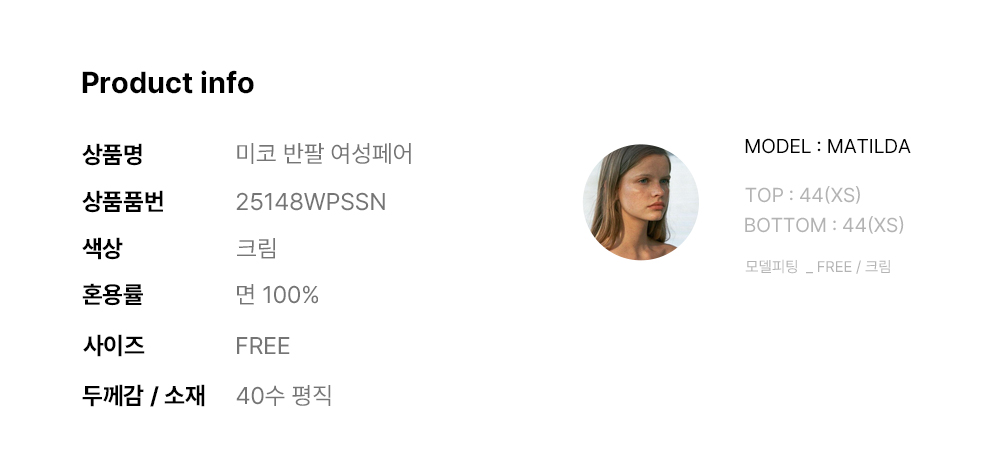1000x463 pixels.
Task: Click the Product info heading
Action: coord(167,83)
